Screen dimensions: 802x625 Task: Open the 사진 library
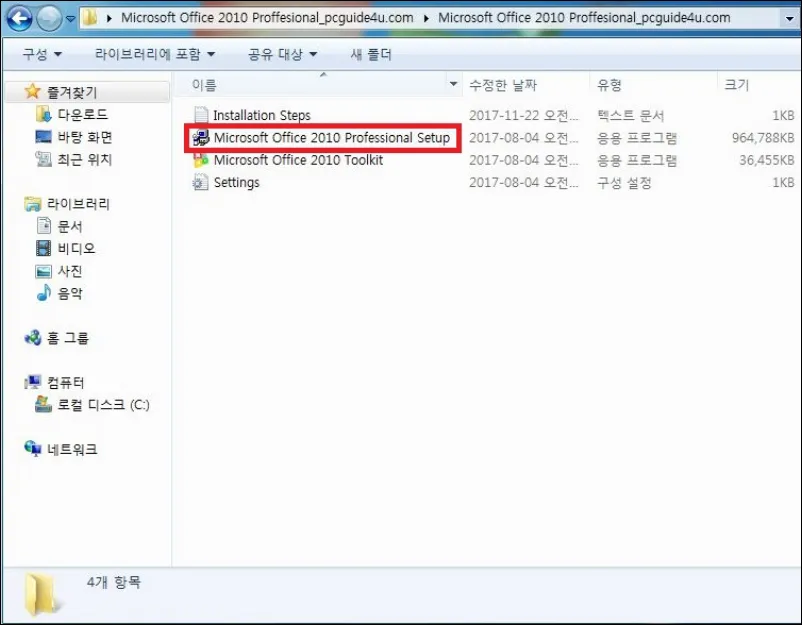click(x=70, y=271)
